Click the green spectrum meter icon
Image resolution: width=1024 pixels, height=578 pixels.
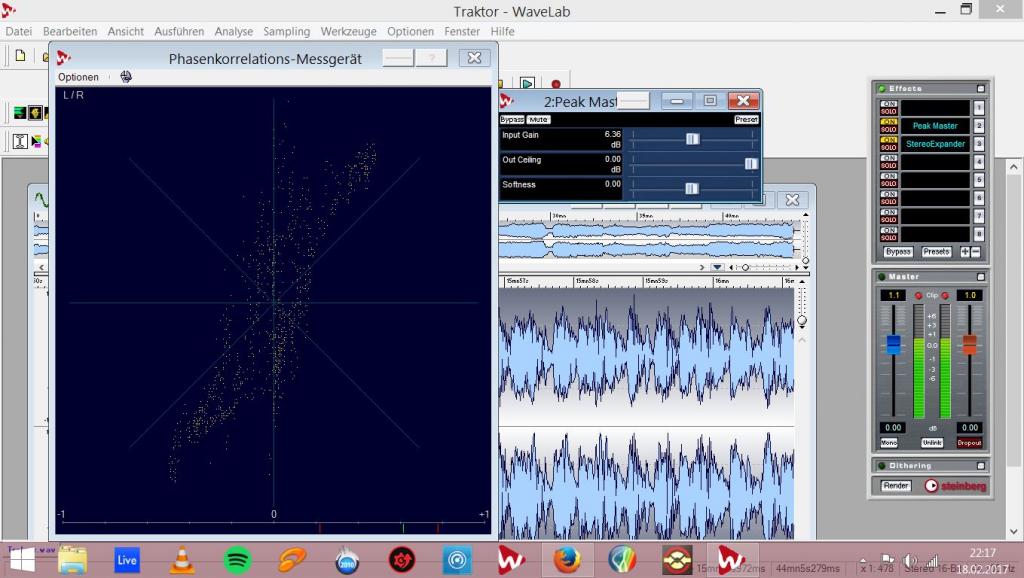pyautogui.click(x=20, y=113)
